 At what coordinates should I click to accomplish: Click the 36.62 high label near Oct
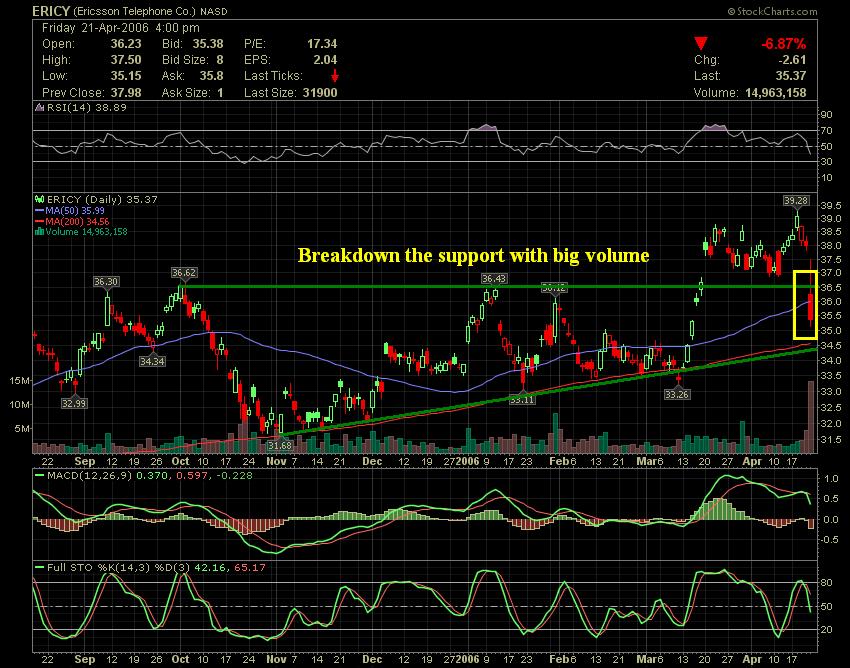click(x=184, y=273)
